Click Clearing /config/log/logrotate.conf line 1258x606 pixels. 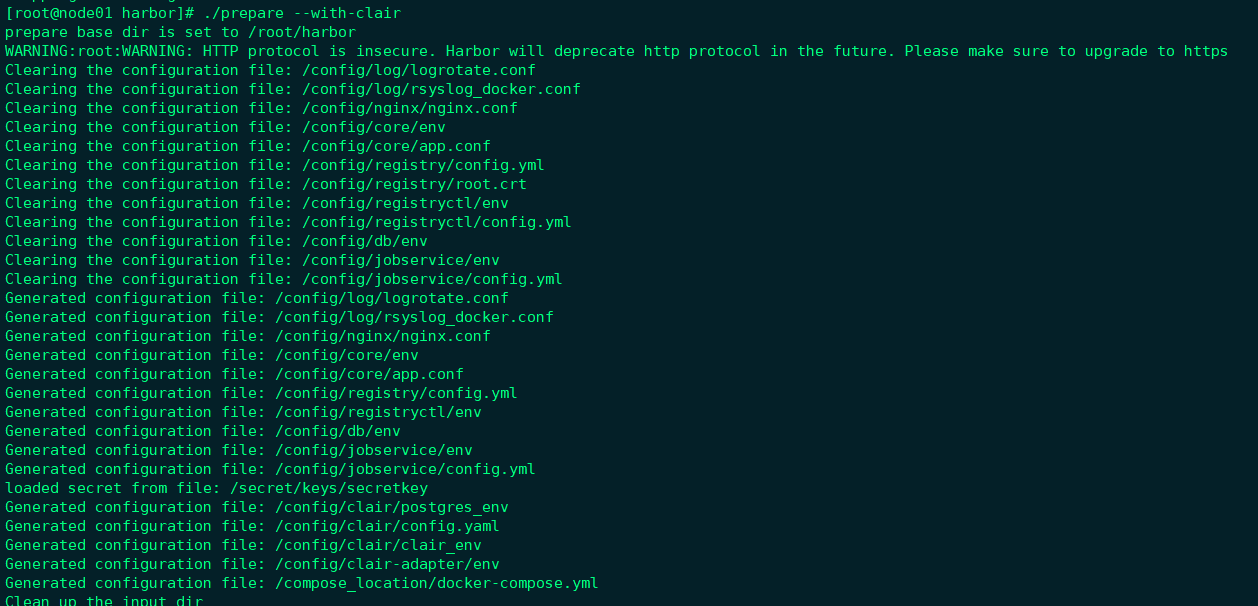270,70
